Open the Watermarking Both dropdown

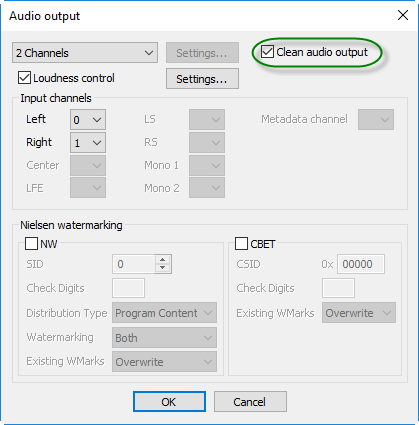(x=165, y=338)
